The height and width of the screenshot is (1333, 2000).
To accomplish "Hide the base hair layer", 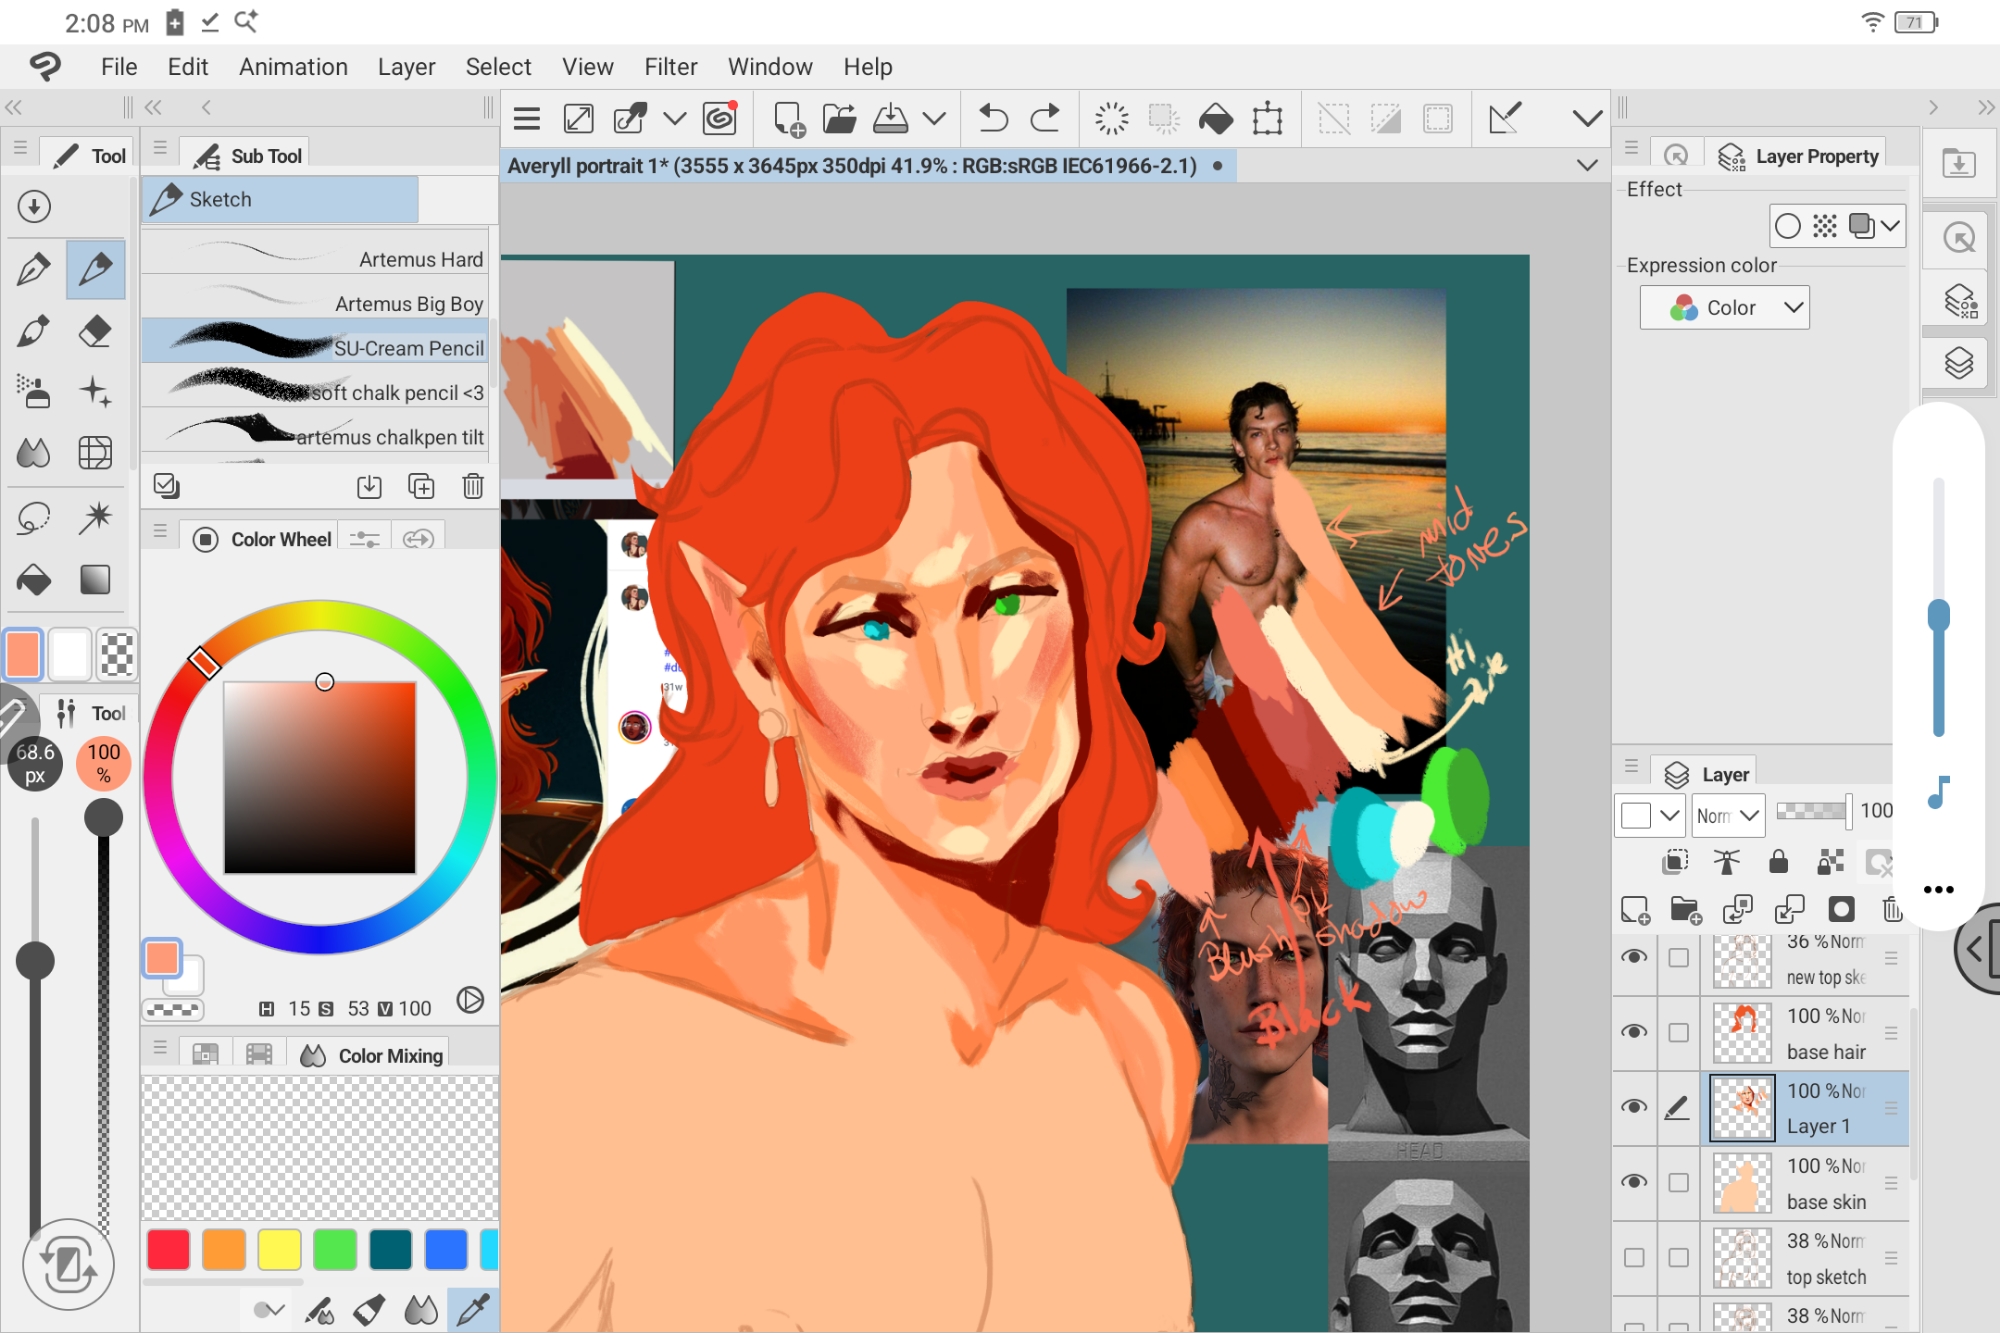I will (x=1634, y=1032).
